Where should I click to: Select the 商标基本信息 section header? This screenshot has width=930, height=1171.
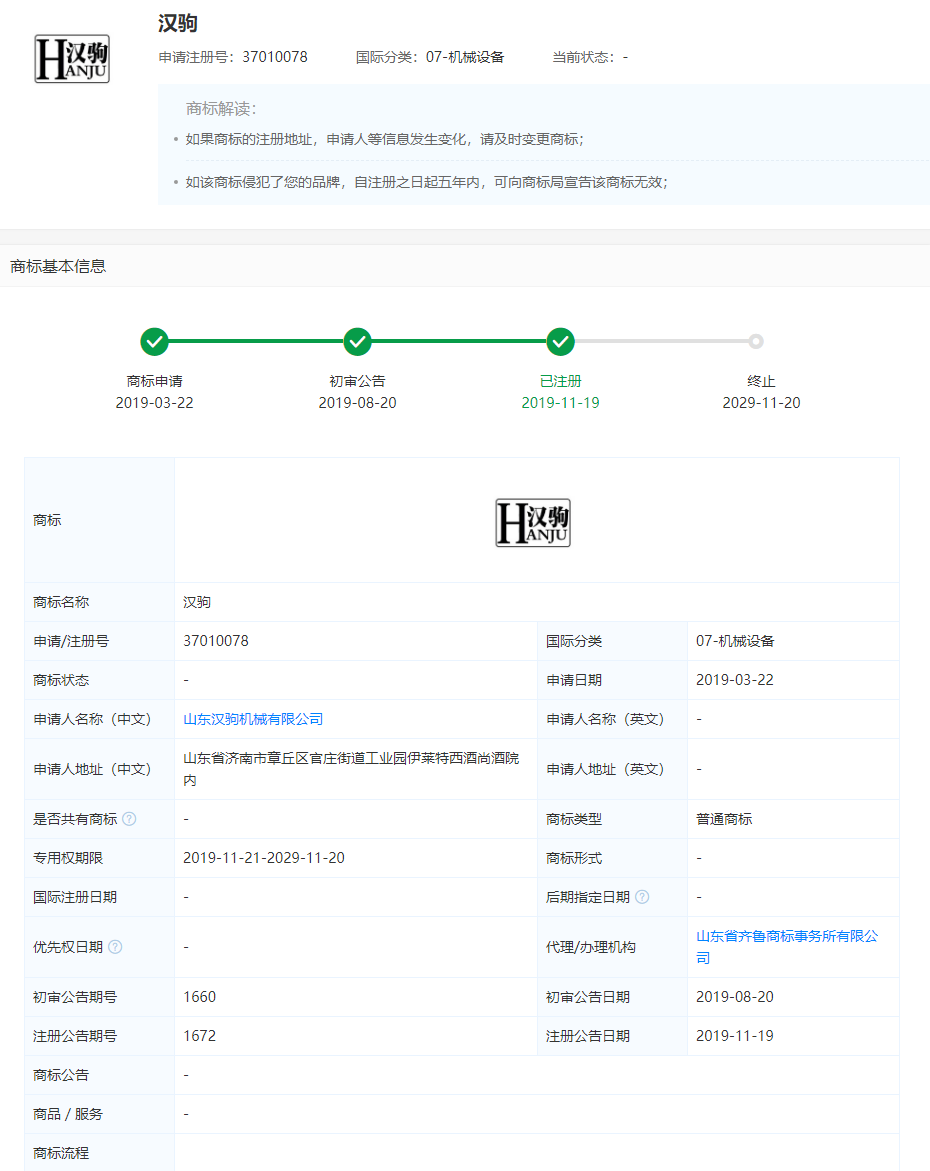click(x=58, y=266)
